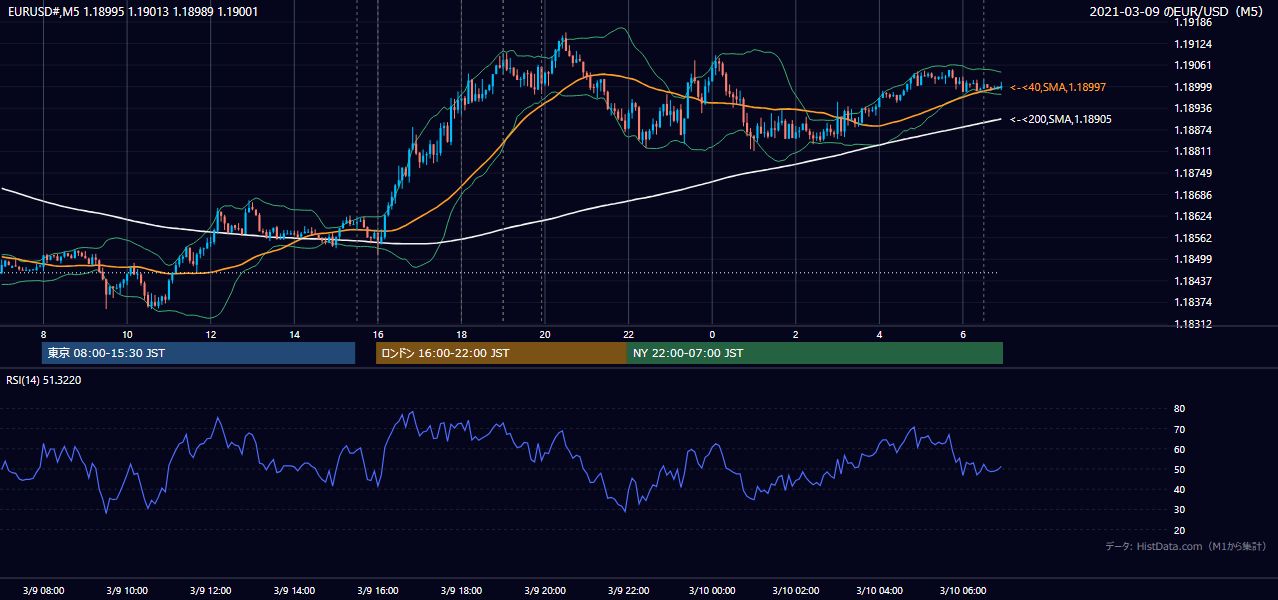Click the RSI(14) 51.3220 indicator label

[44, 380]
